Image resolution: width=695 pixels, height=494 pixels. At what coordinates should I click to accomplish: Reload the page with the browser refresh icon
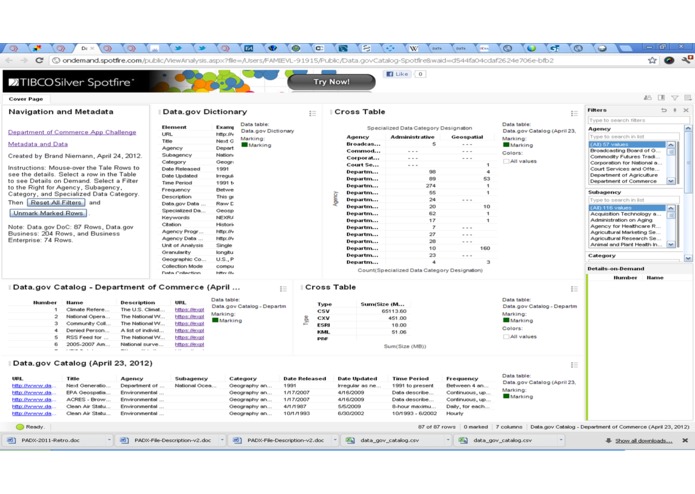point(39,60)
